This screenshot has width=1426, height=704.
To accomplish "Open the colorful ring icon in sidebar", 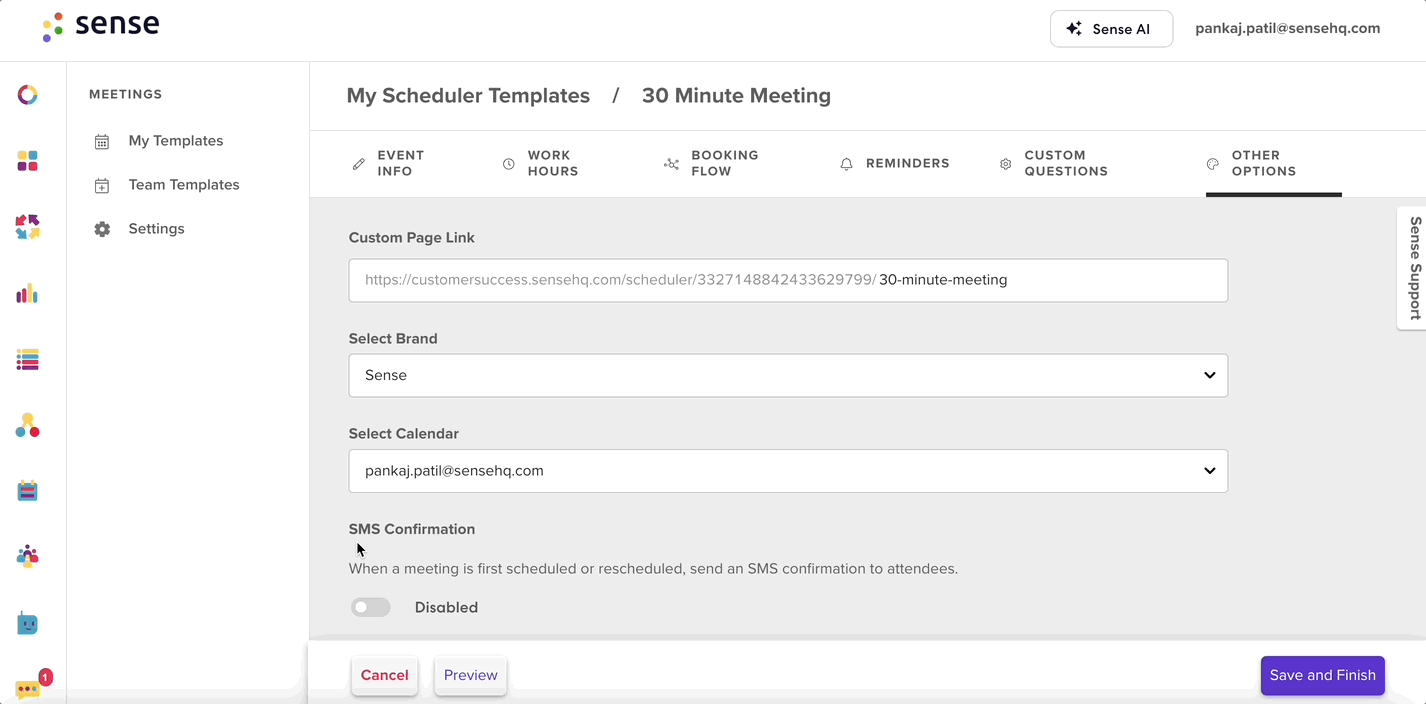I will point(28,95).
